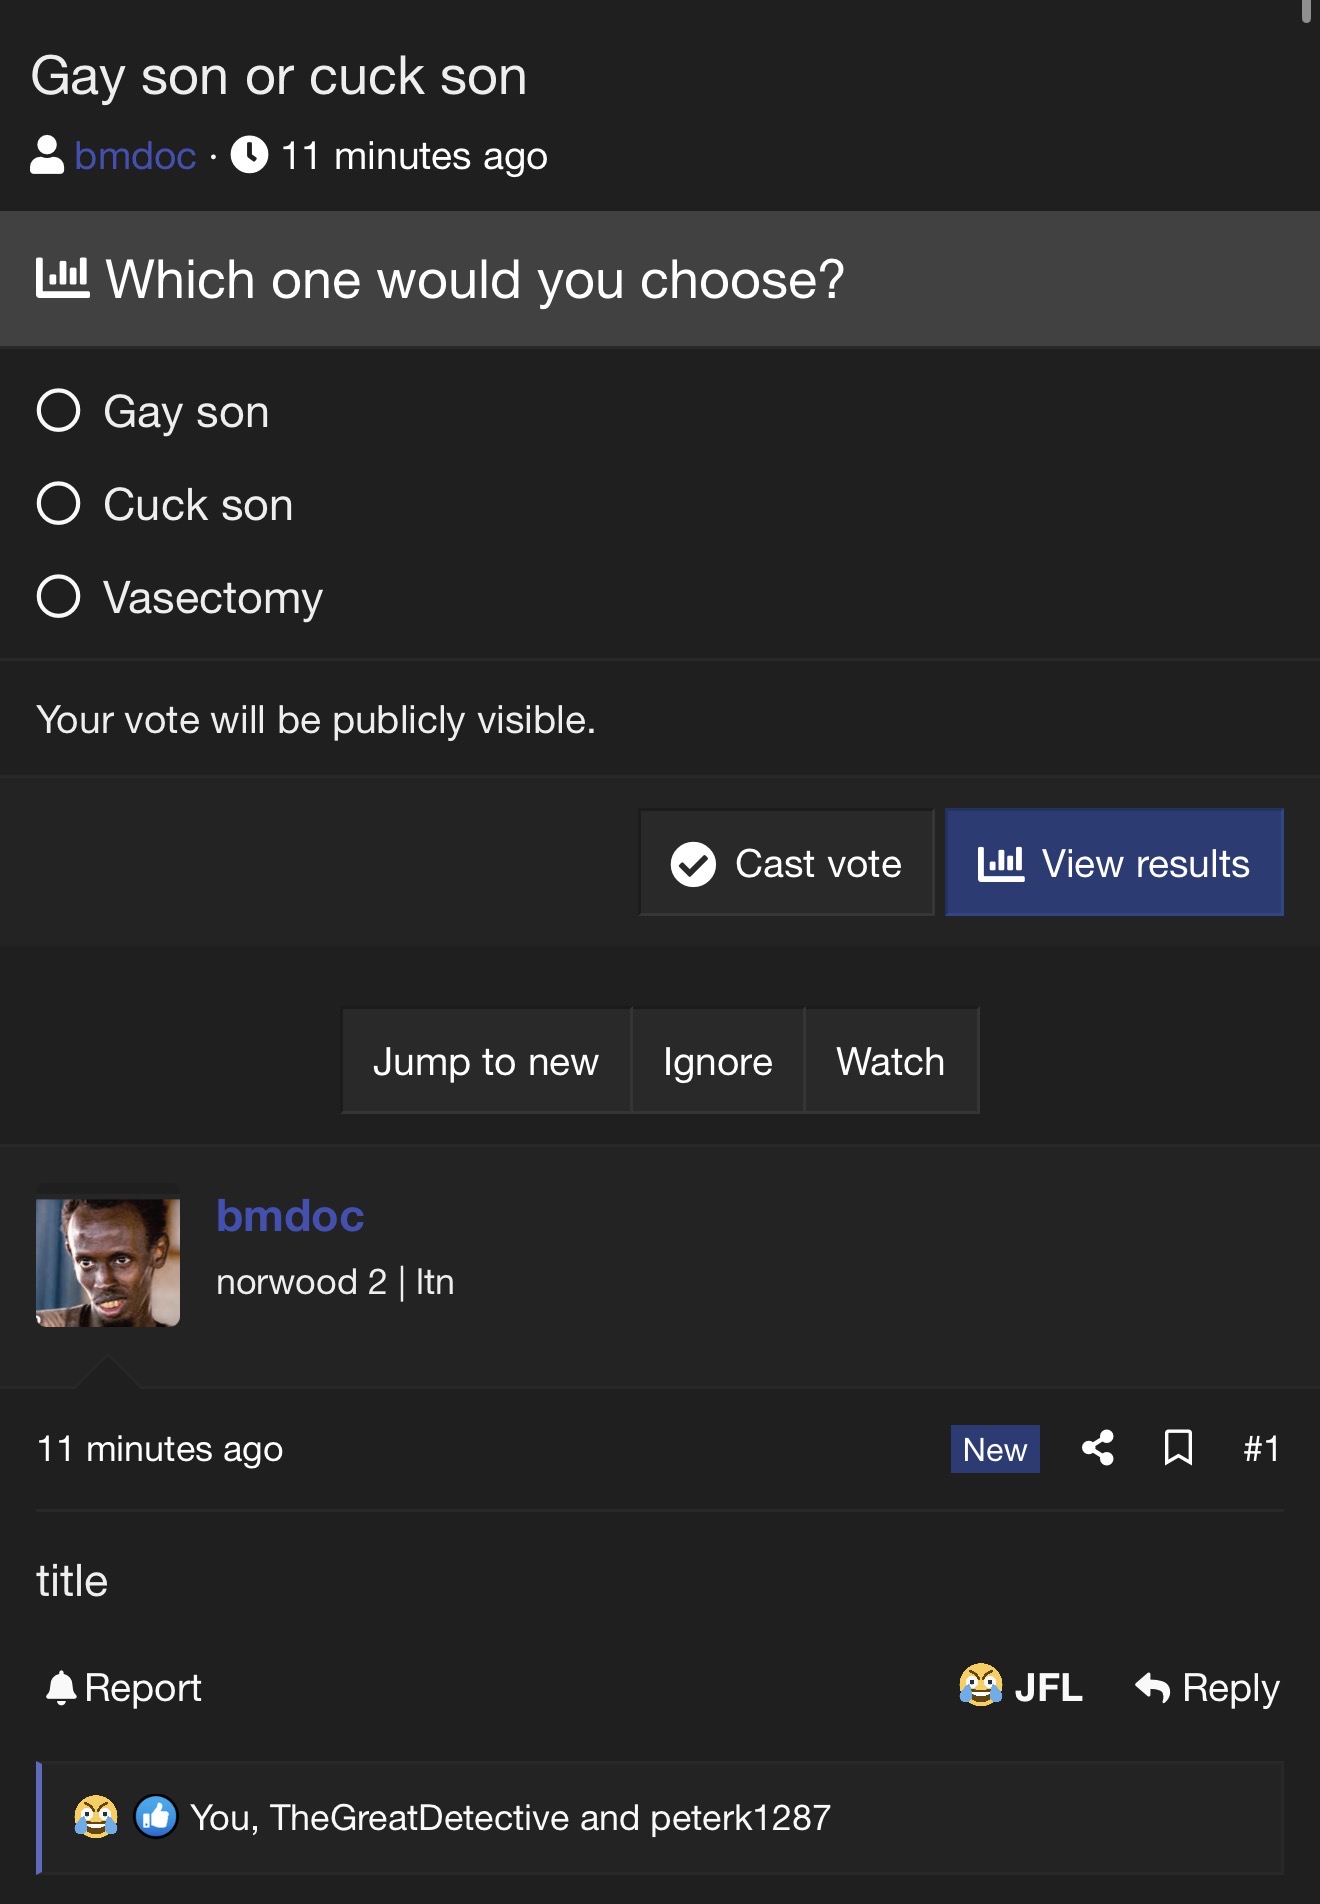The height and width of the screenshot is (1904, 1320).
Task: Click the Cast vote button
Action: point(786,863)
